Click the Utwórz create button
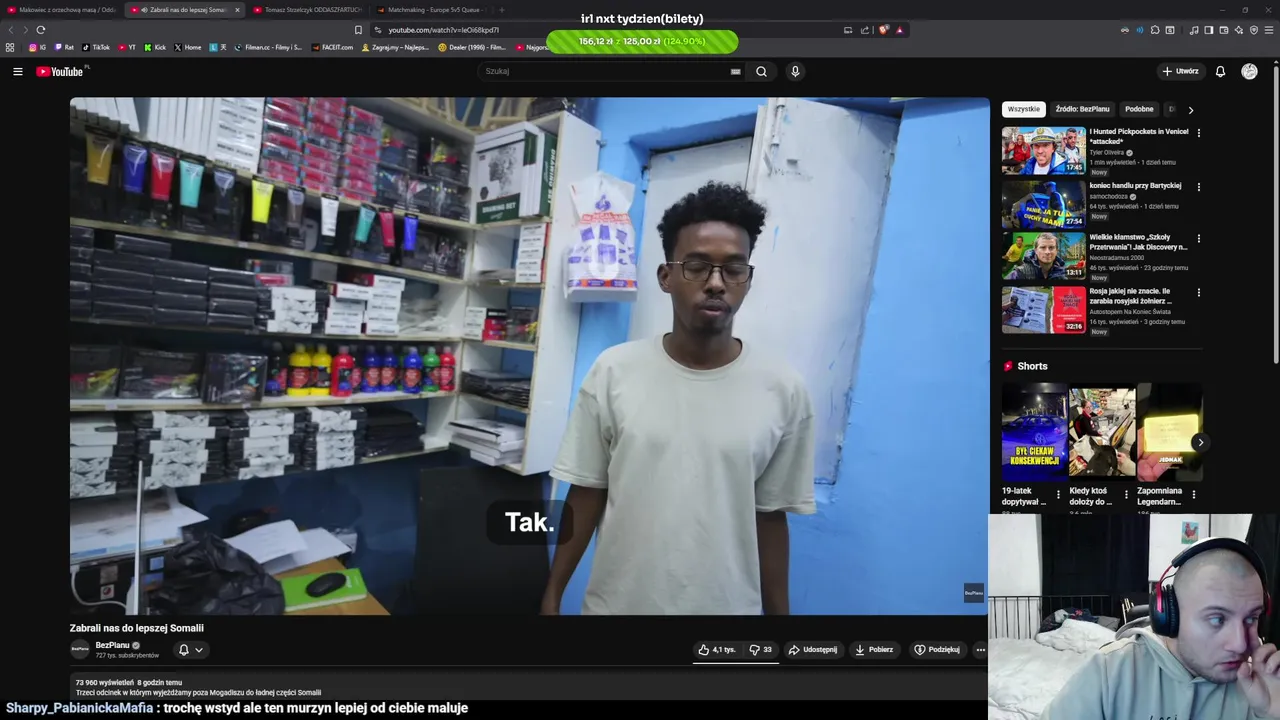The height and width of the screenshot is (720, 1280). click(1180, 71)
